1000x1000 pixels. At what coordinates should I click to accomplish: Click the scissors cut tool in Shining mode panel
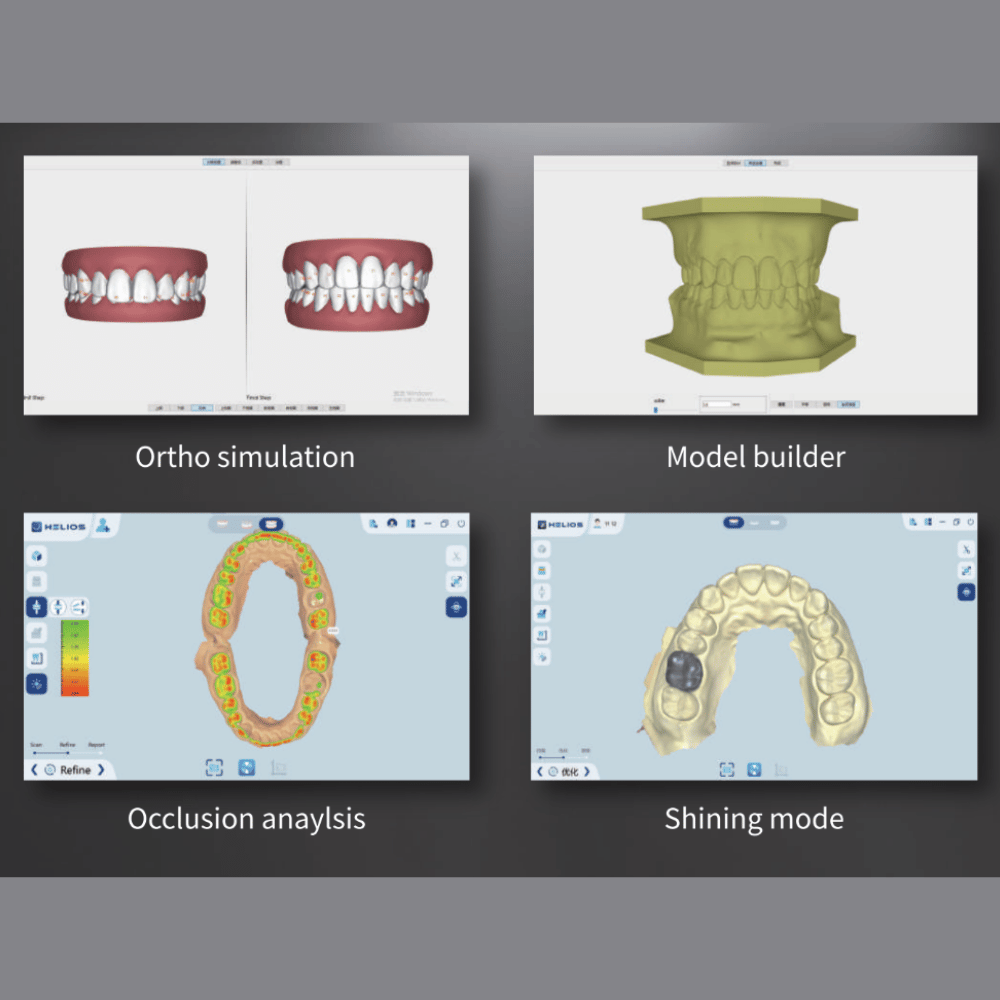click(966, 549)
